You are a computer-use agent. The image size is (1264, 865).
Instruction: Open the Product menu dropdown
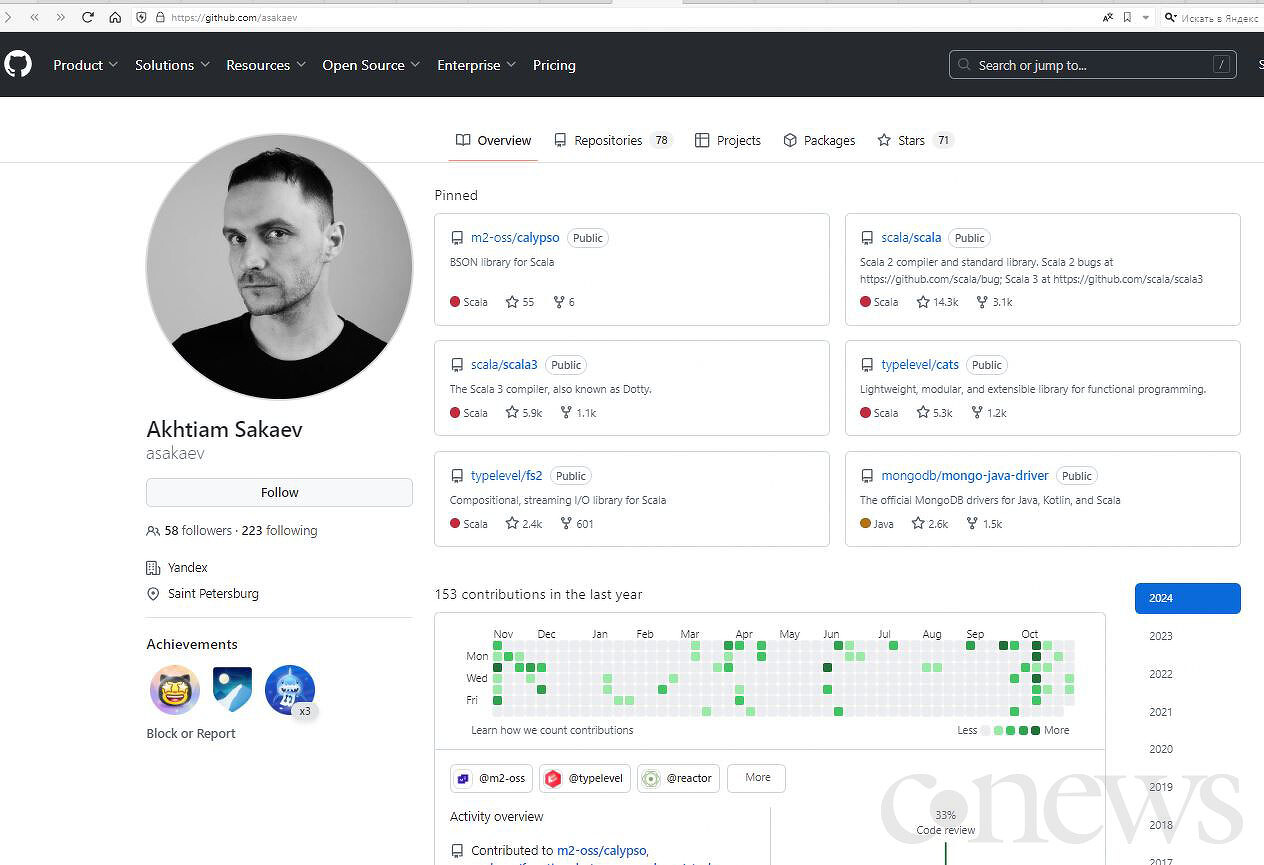click(86, 65)
